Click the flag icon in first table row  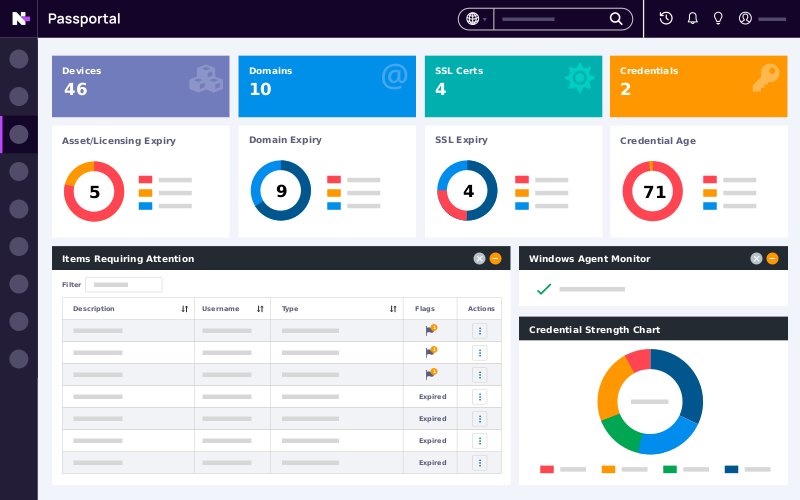coord(431,330)
